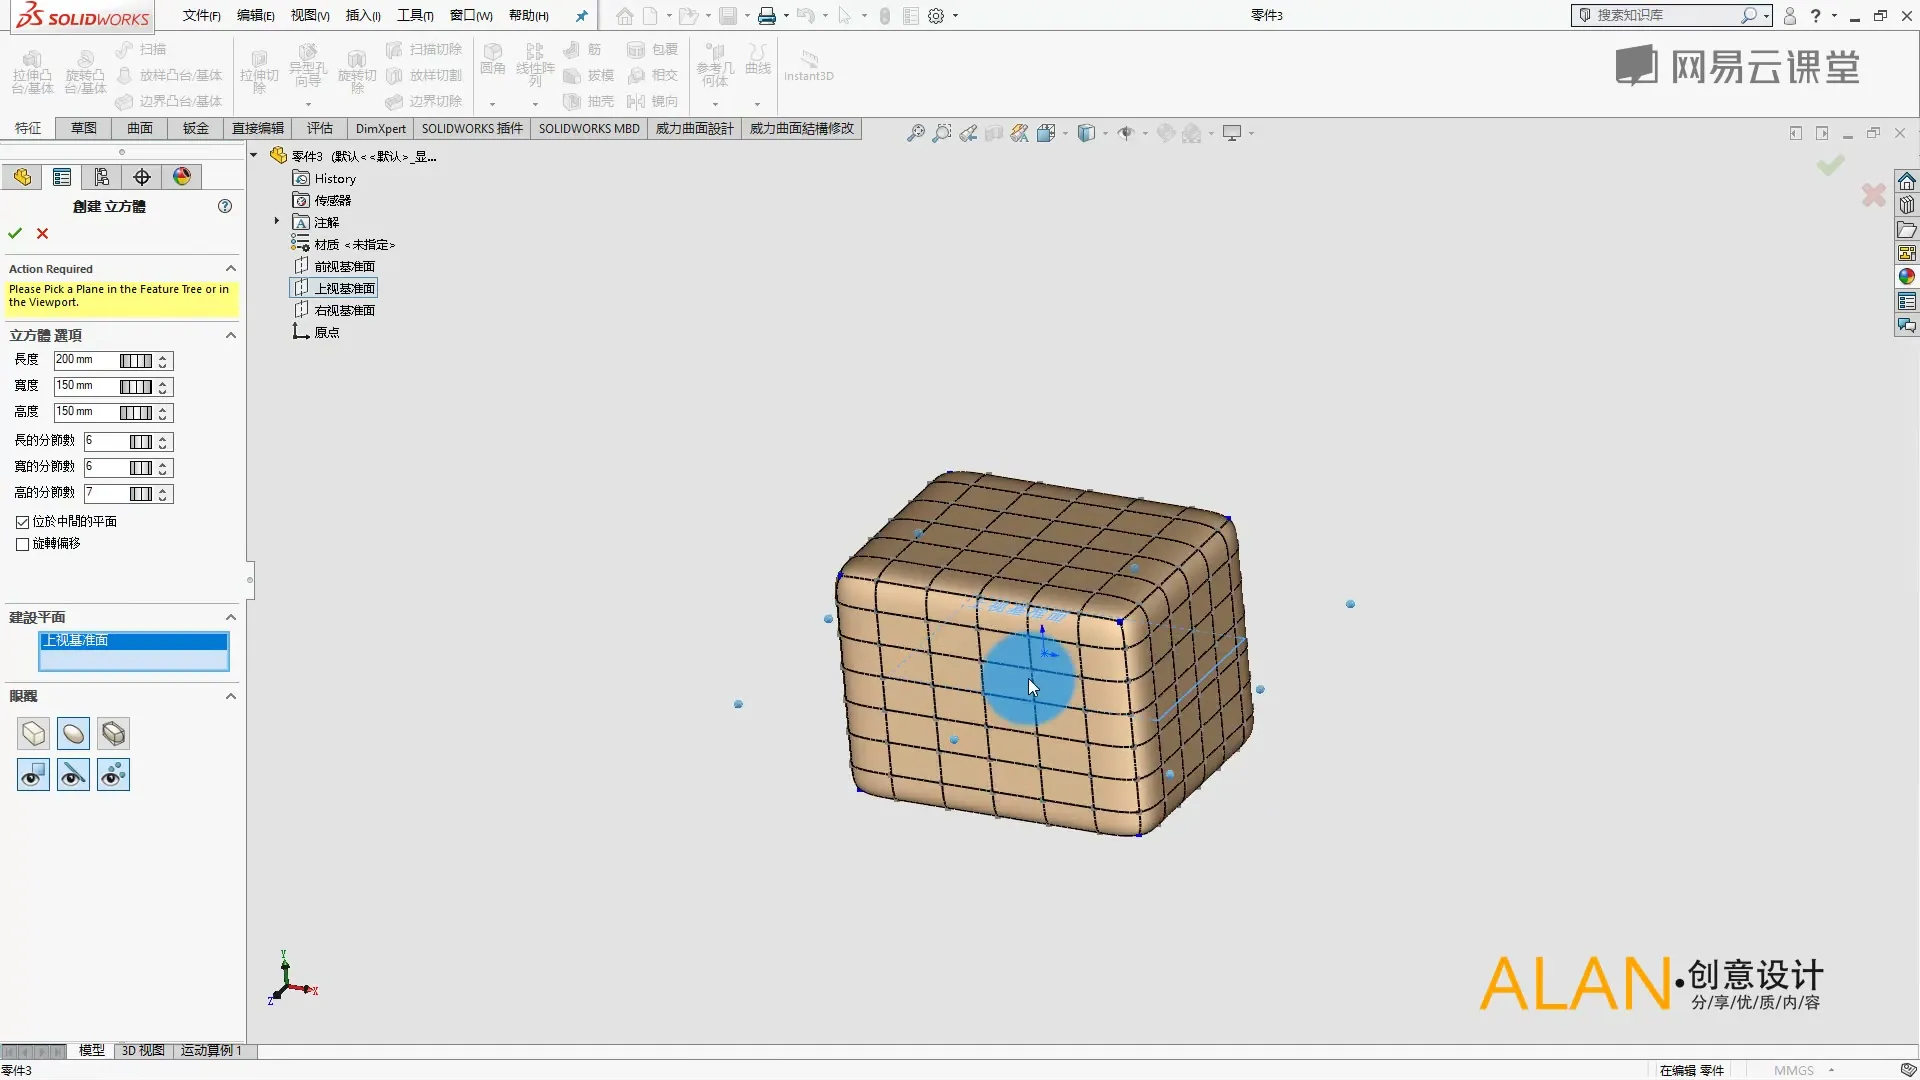1920x1080 pixels.
Task: Switch to the 曲面 ribbon tab
Action: click(140, 128)
